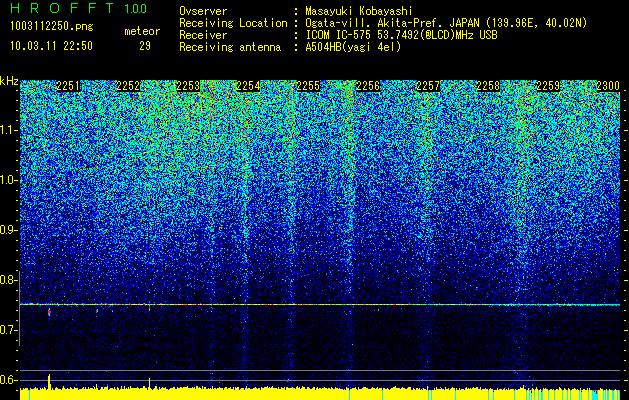The width and height of the screenshot is (629, 400).
Task: Click the 0.6 frequency axis label
Action: 8,380
